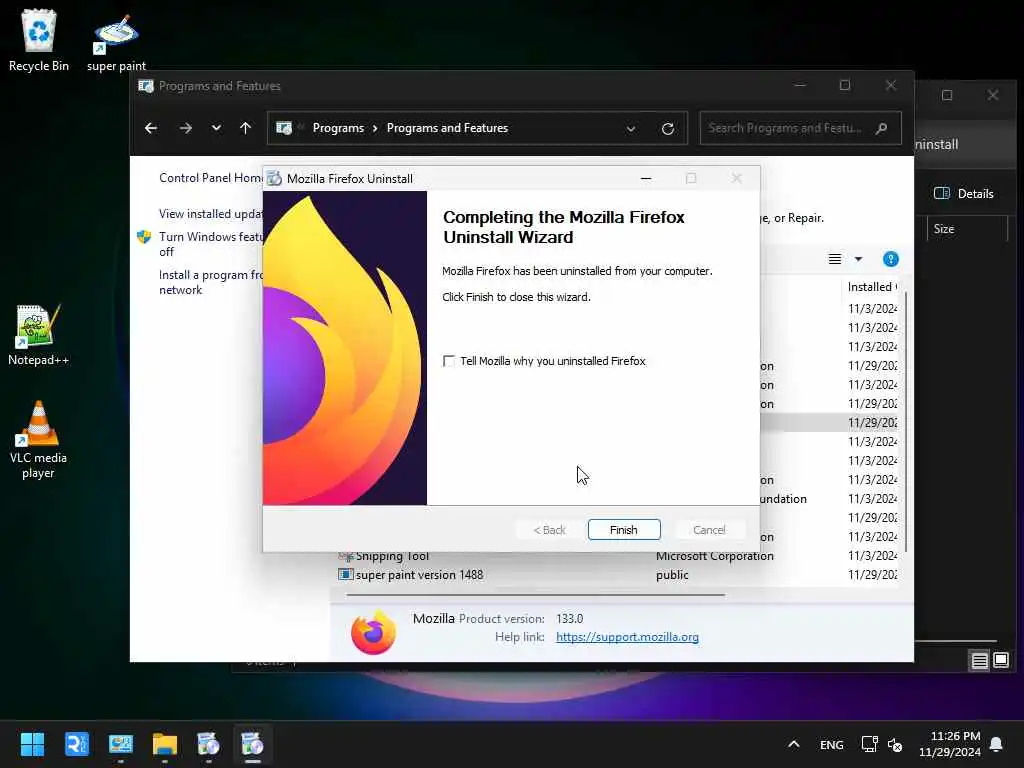Click the Mozilla Firefox Uninstall title icon
1024x768 pixels.
275,178
